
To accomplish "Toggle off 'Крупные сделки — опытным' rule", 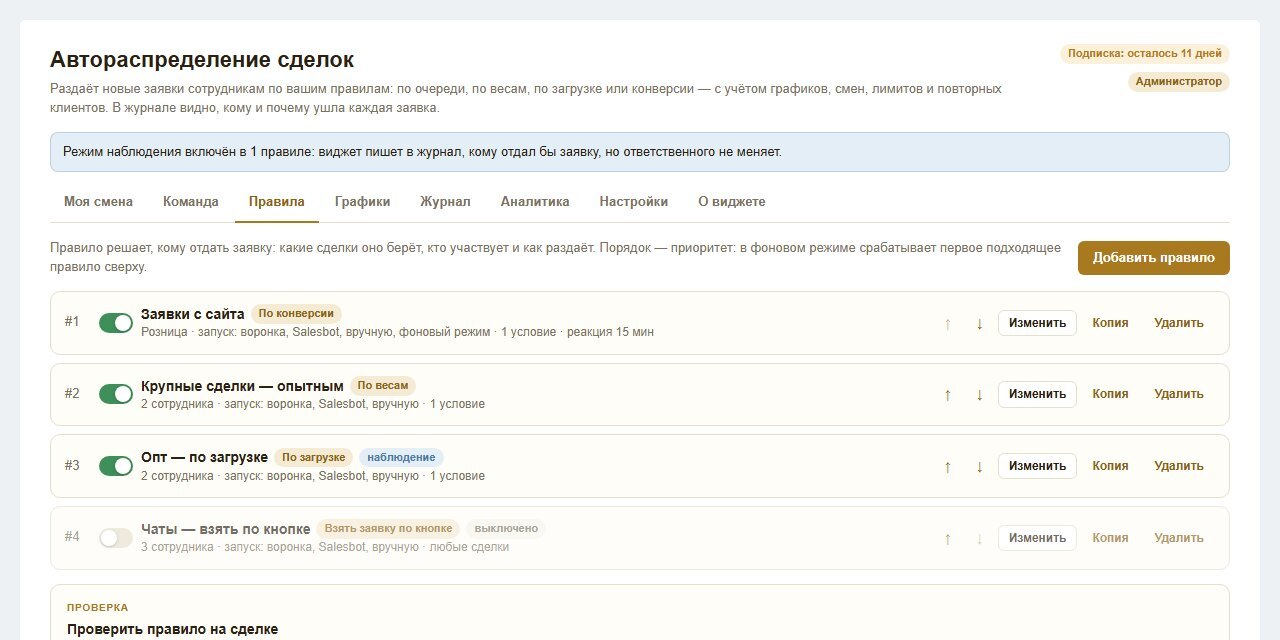I will [x=116, y=394].
